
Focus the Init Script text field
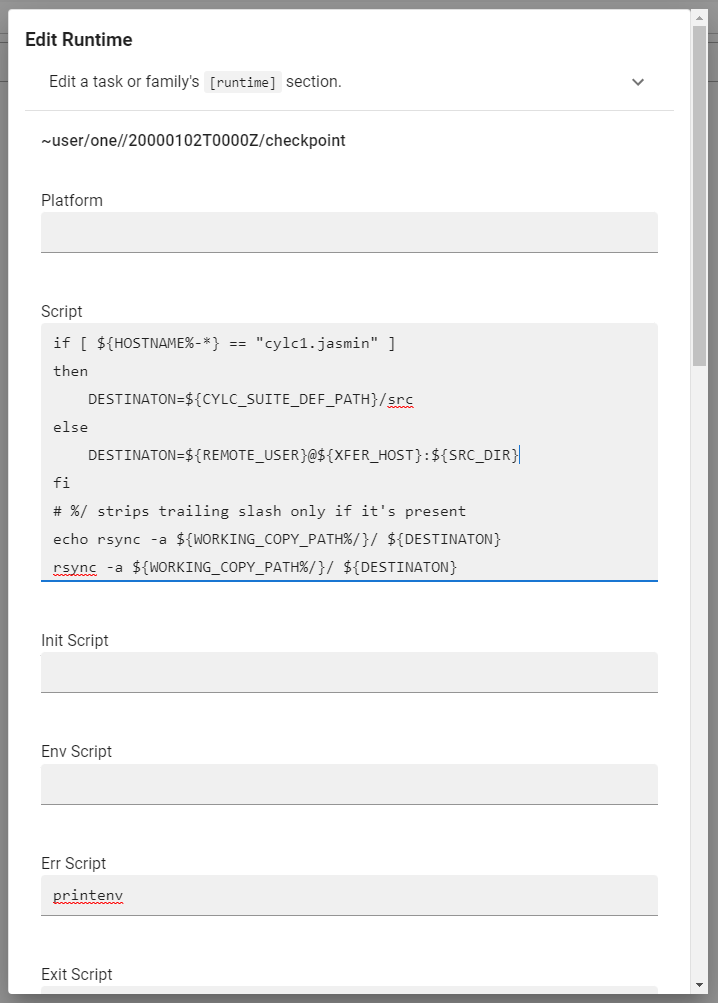349,672
